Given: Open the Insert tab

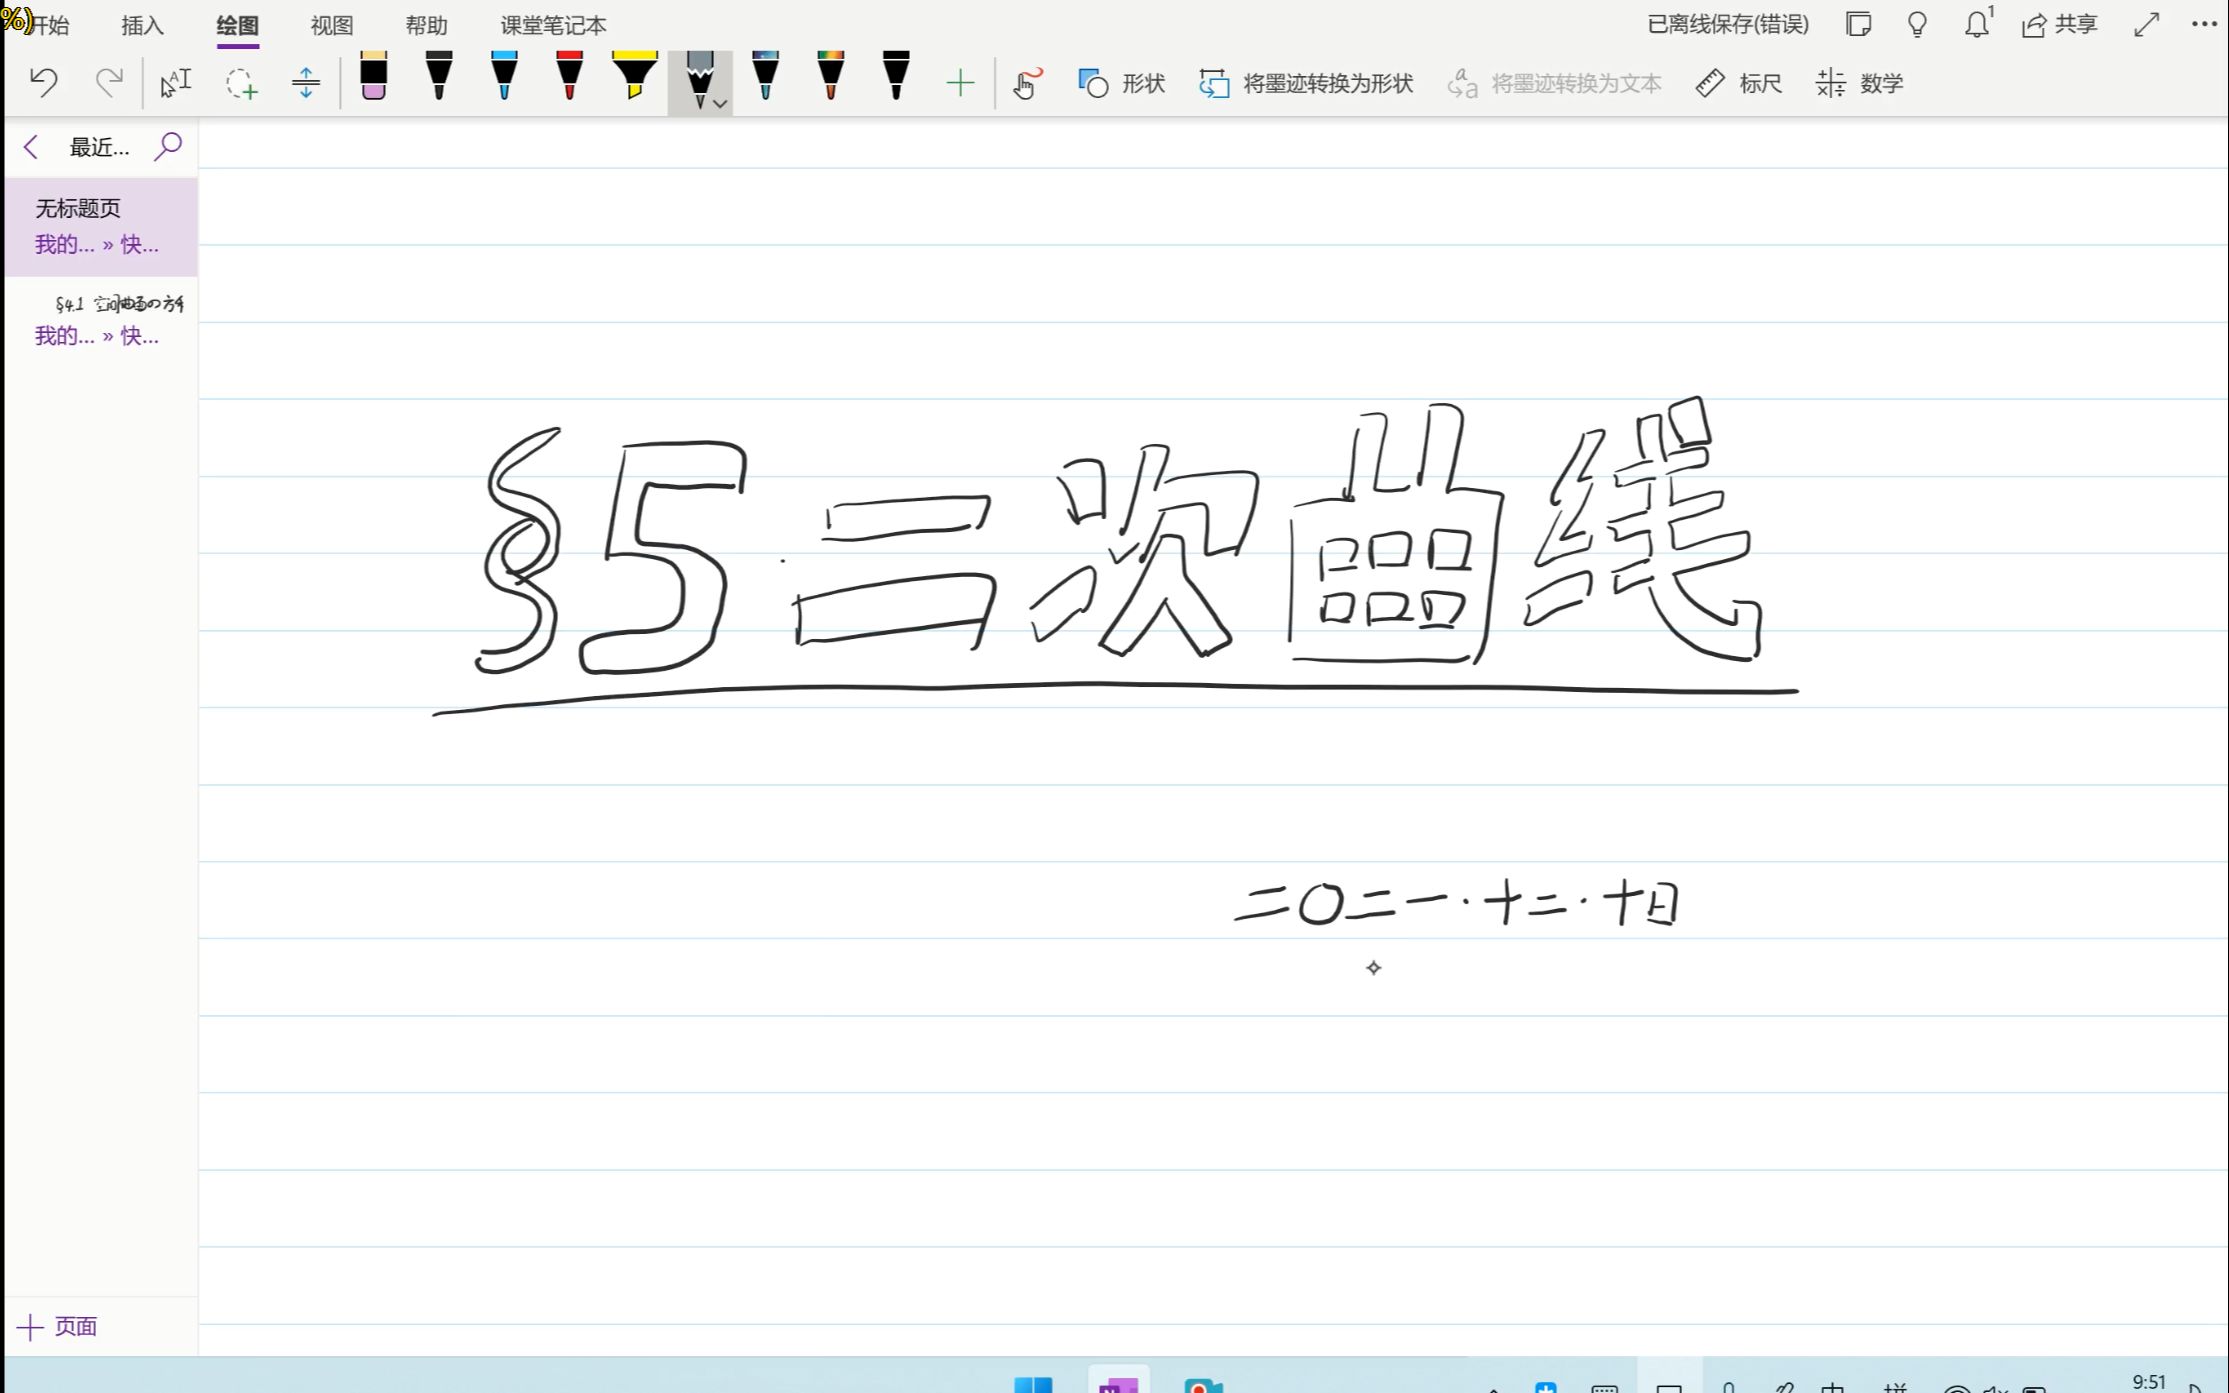Looking at the screenshot, I should [142, 25].
